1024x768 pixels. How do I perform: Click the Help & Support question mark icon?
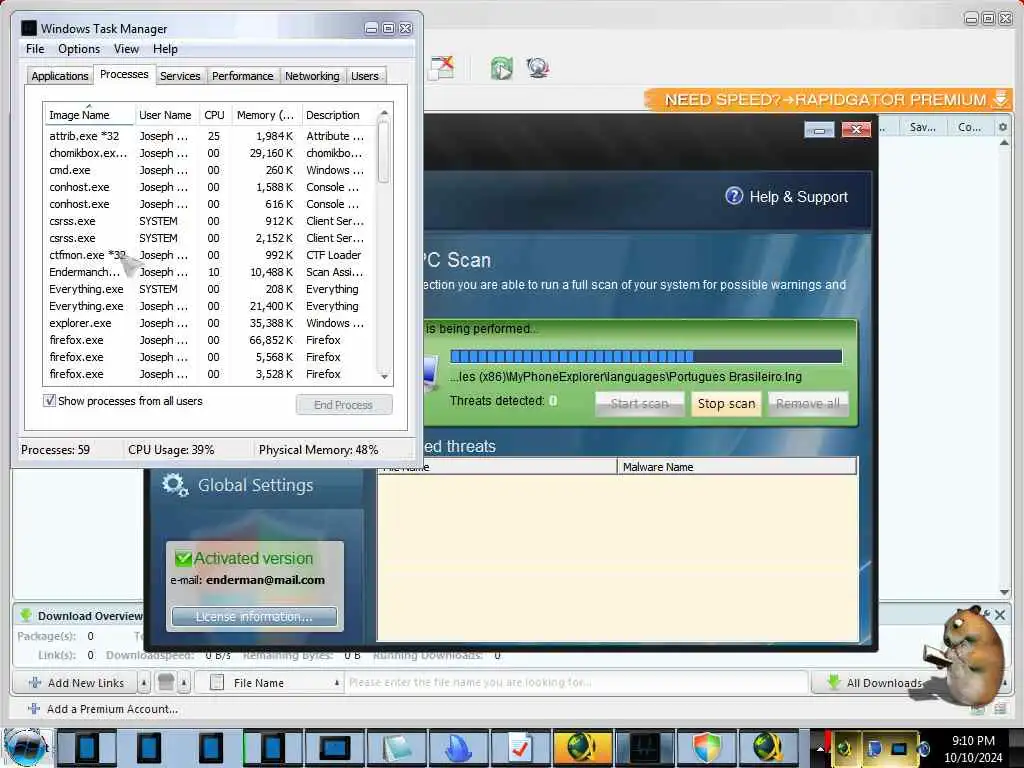[x=733, y=196]
